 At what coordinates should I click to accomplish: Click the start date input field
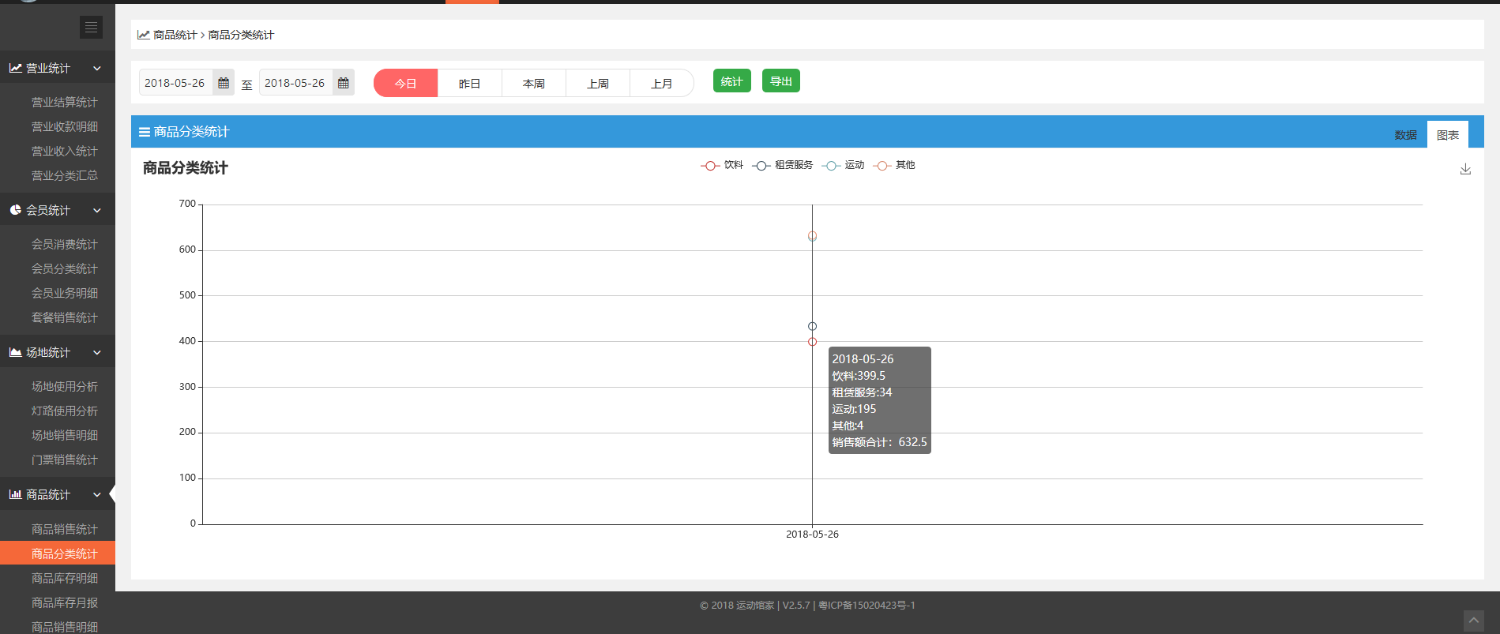click(176, 83)
